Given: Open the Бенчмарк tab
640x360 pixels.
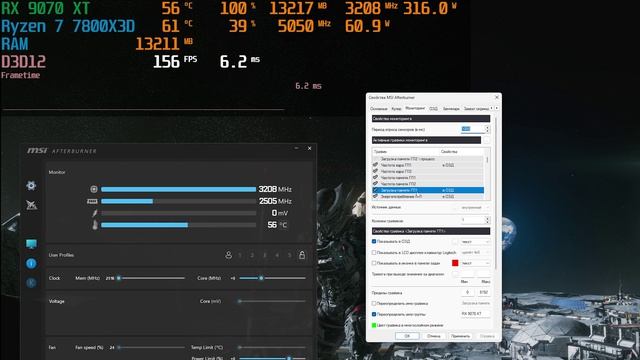Looking at the screenshot, I should pyautogui.click(x=451, y=109).
